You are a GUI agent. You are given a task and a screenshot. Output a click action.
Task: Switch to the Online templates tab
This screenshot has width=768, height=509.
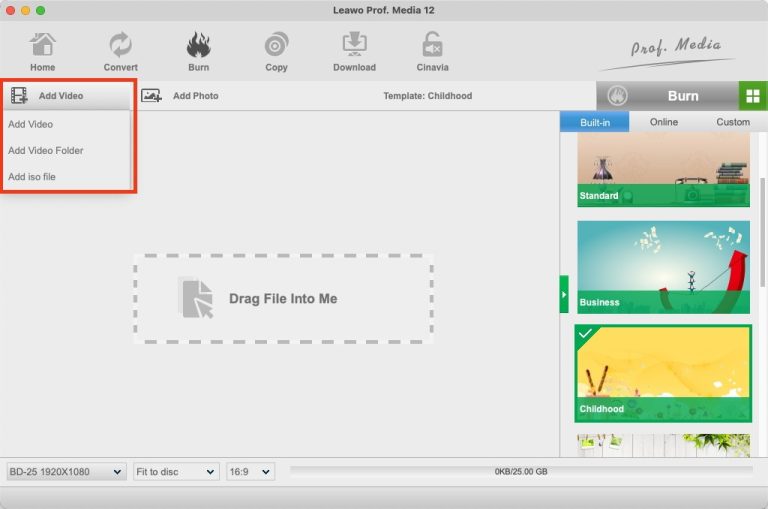point(663,122)
